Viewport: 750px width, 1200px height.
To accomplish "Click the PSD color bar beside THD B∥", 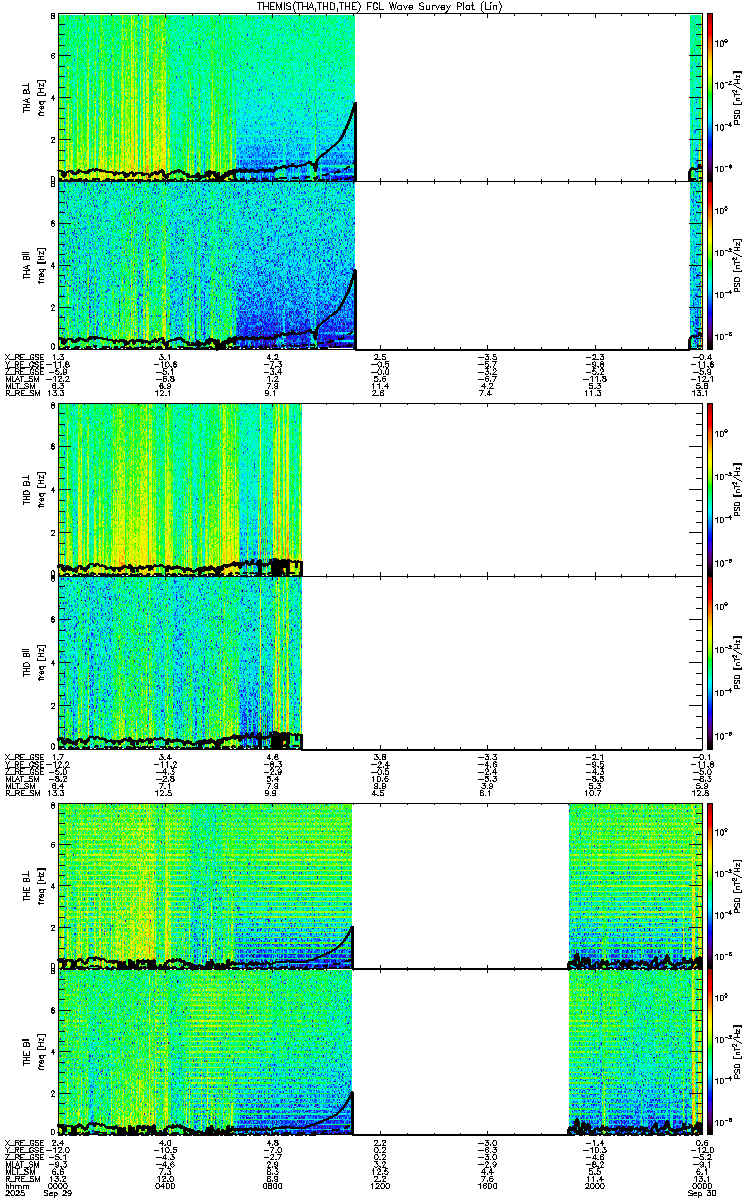I will [709, 661].
